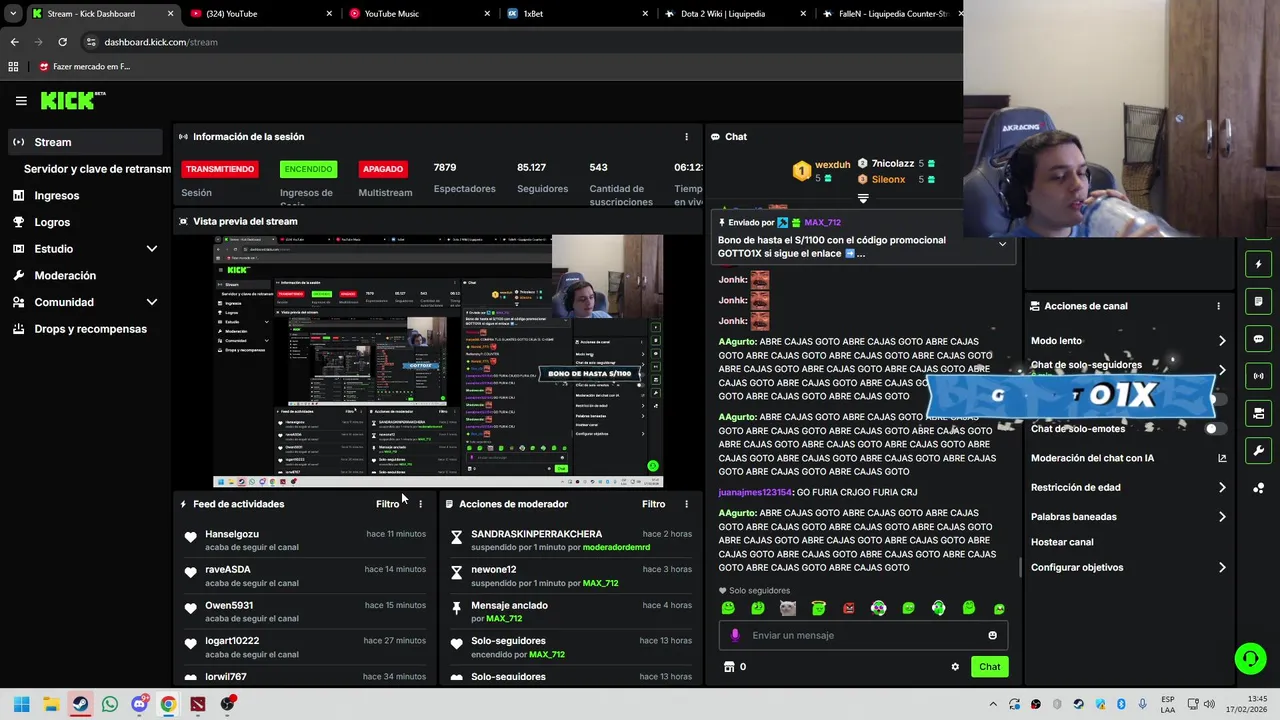Reload the page with browser refresh button
This screenshot has width=1280, height=720.
[x=62, y=42]
